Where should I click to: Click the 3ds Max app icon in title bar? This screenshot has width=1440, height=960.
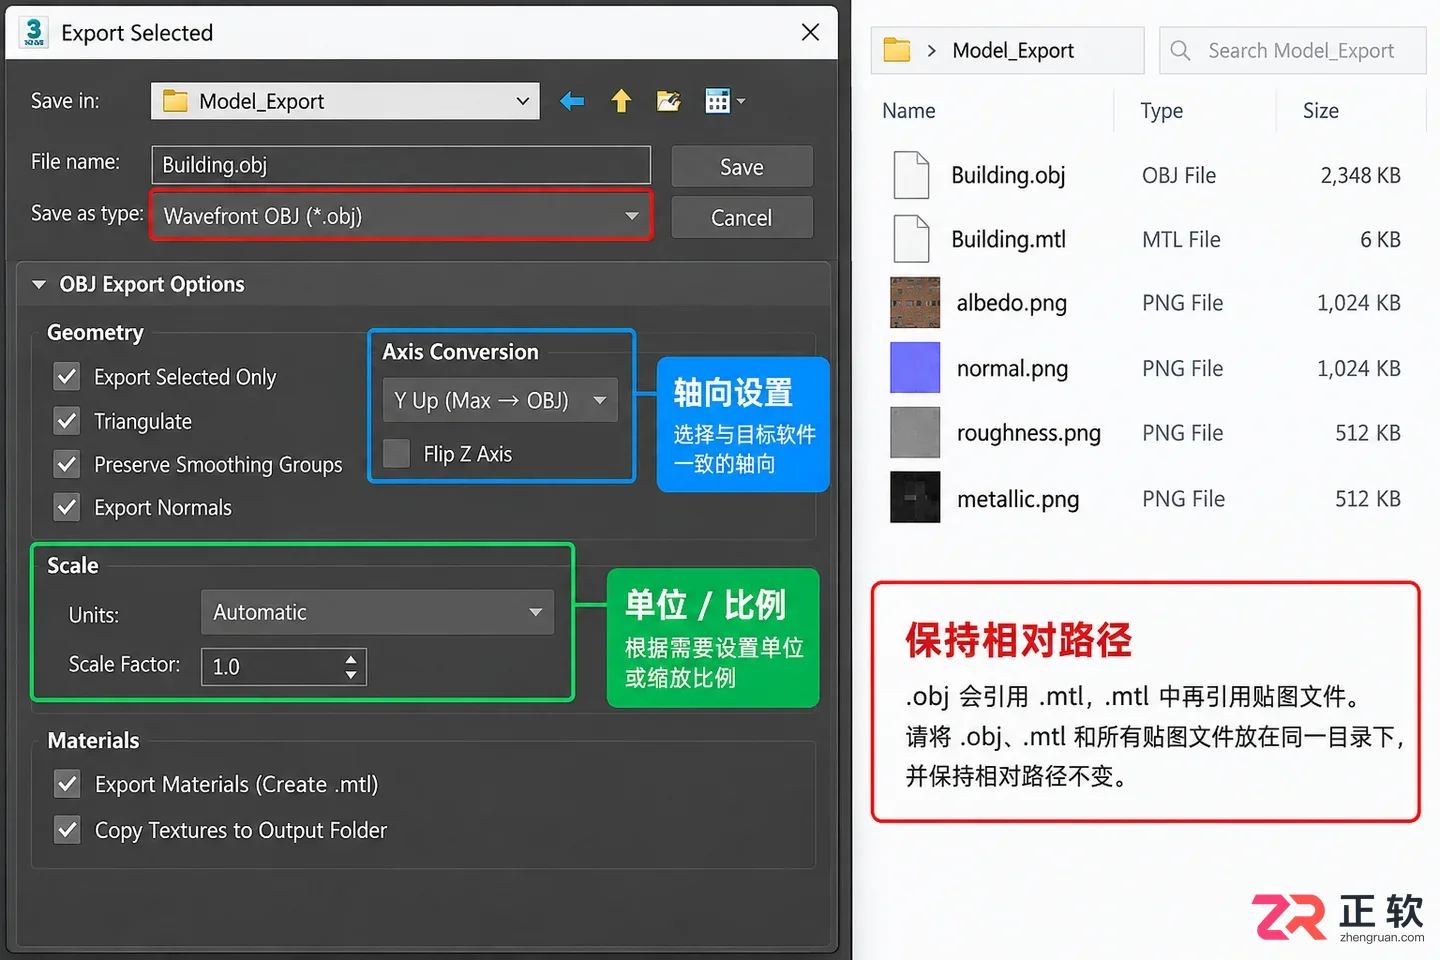[34, 32]
